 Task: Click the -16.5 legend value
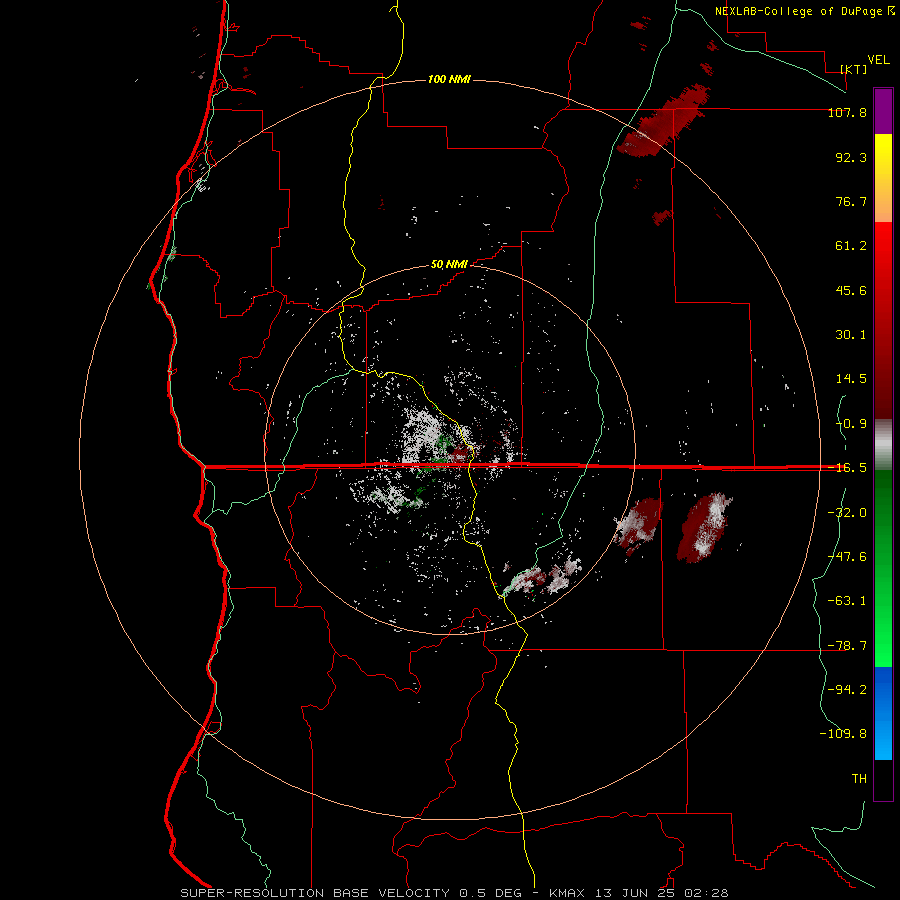[x=847, y=468]
